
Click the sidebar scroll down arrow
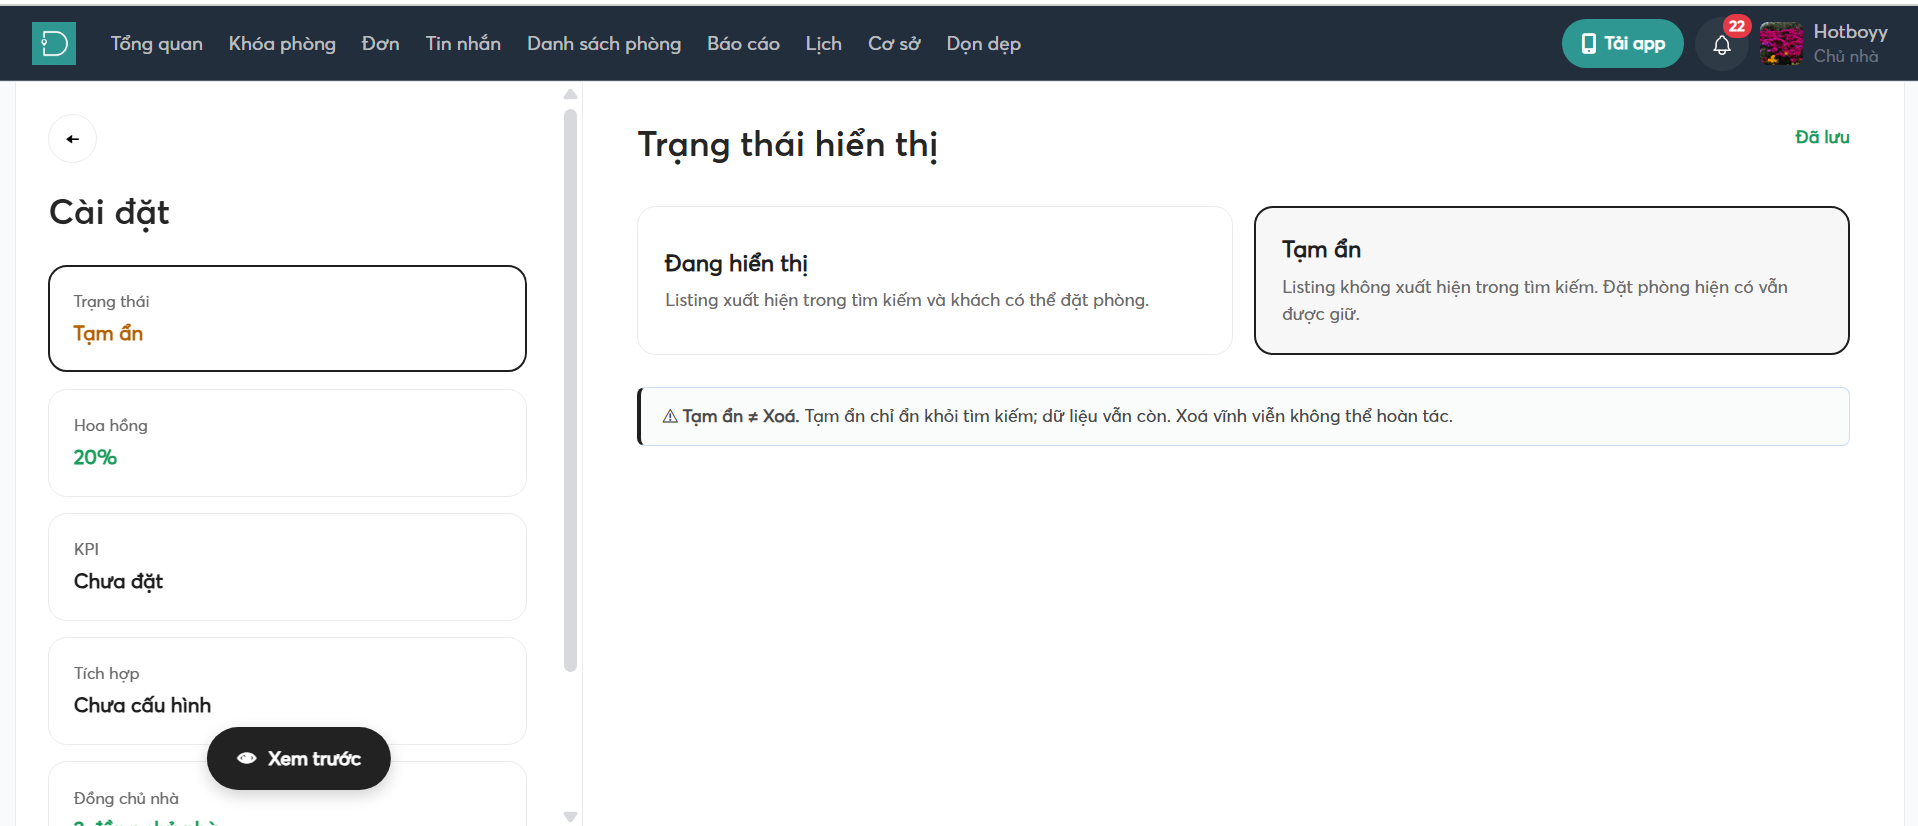pos(571,817)
